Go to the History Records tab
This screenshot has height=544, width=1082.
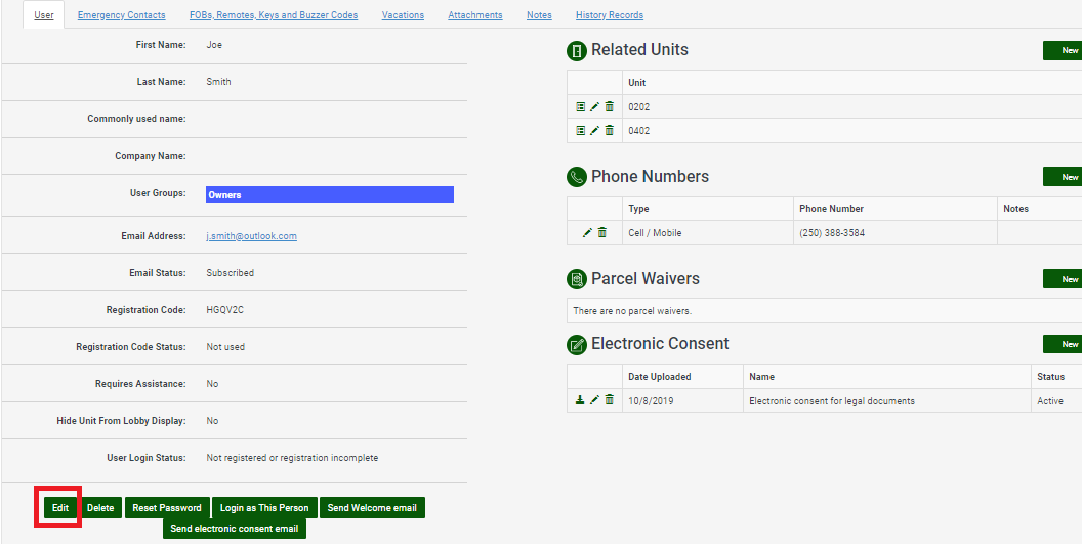tap(609, 15)
